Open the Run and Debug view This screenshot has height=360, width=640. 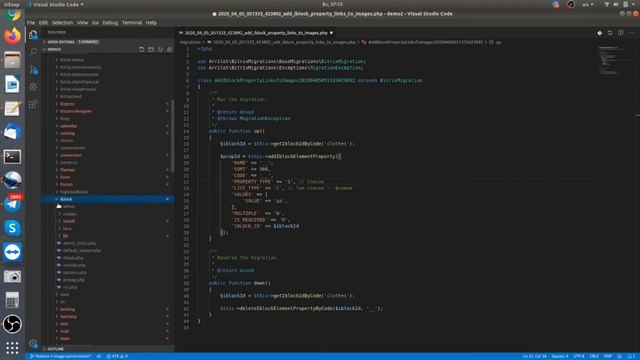click(x=33, y=87)
